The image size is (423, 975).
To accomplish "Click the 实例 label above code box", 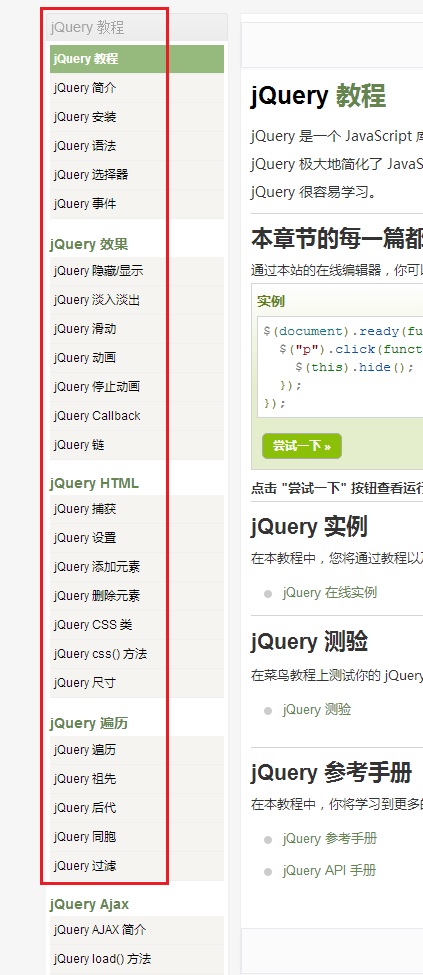I will (271, 302).
